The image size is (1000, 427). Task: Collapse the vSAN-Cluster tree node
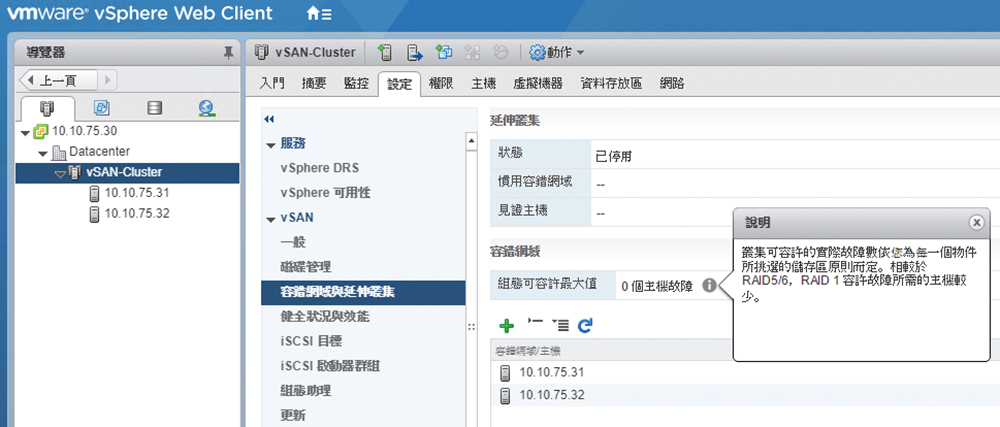coord(59,173)
